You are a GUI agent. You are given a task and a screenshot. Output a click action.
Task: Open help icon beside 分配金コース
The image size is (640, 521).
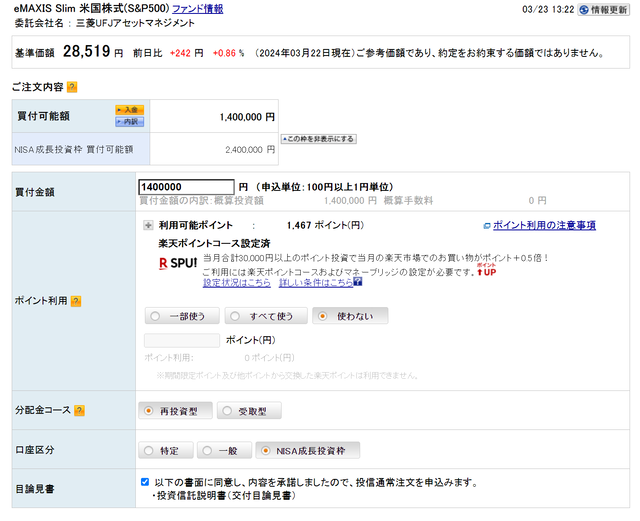(80, 410)
